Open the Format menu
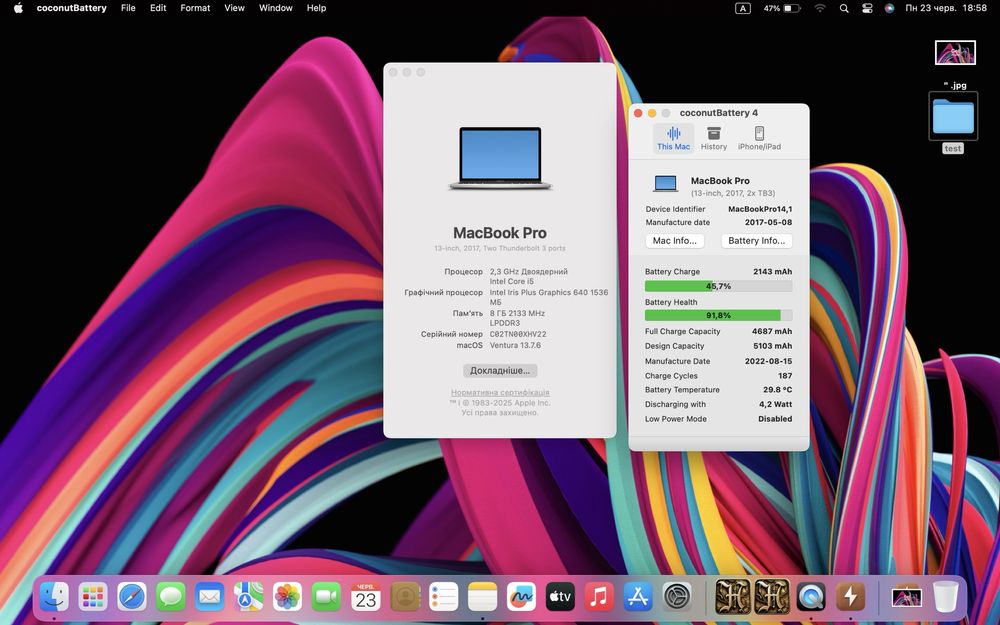1000x625 pixels. (195, 8)
